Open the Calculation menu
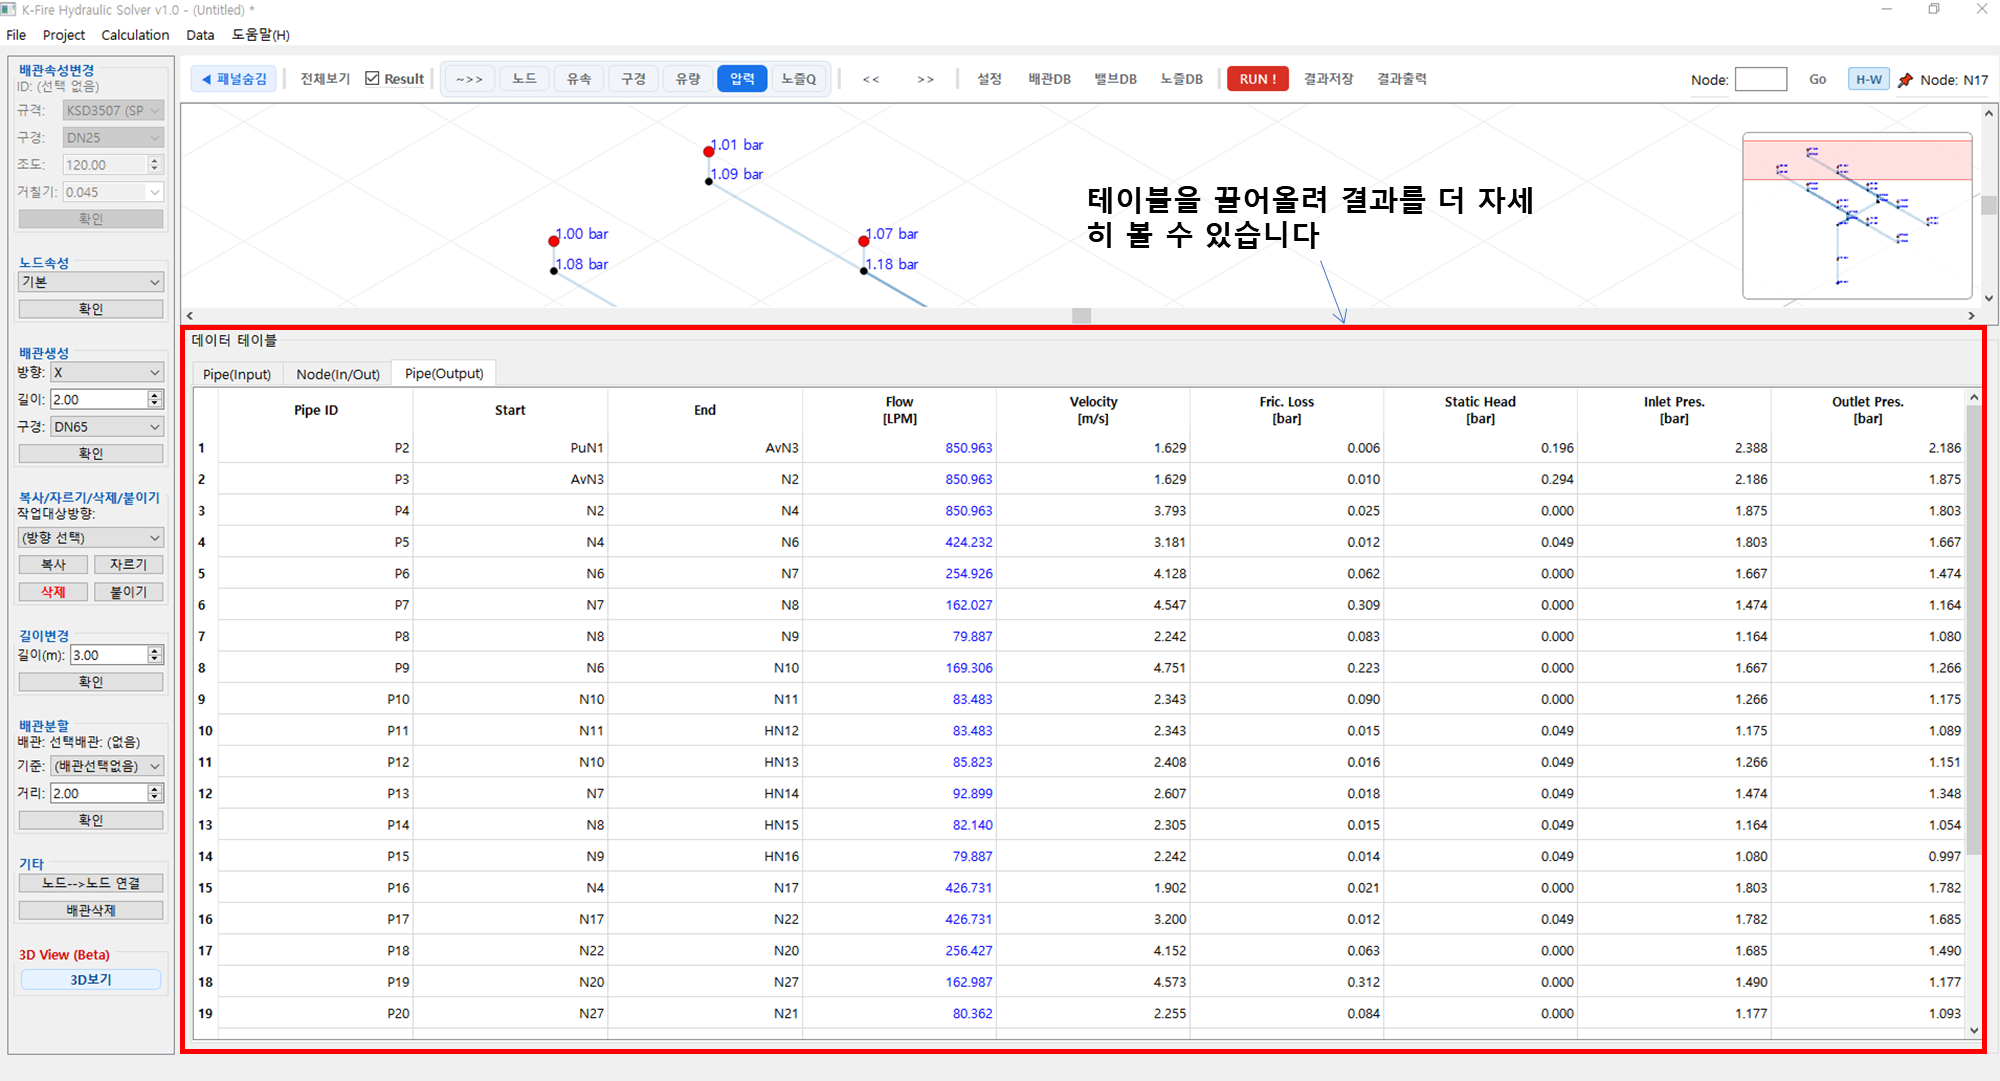Image resolution: width=2000 pixels, height=1081 pixels. [x=135, y=35]
